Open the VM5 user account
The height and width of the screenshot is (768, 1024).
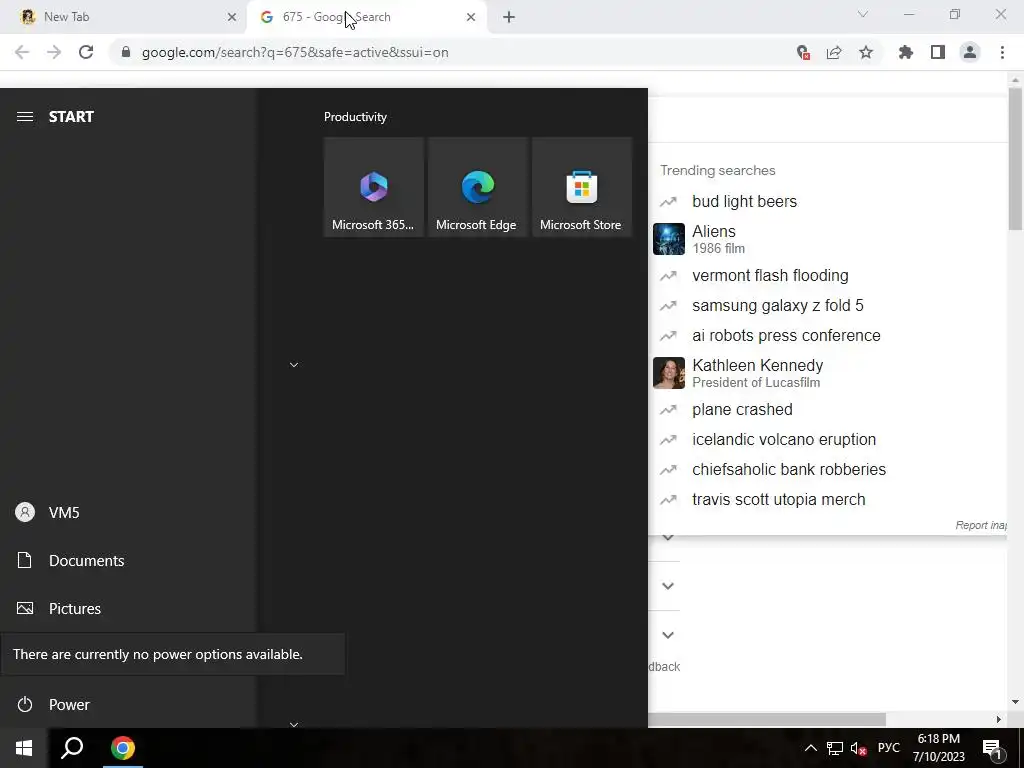[x=128, y=513]
